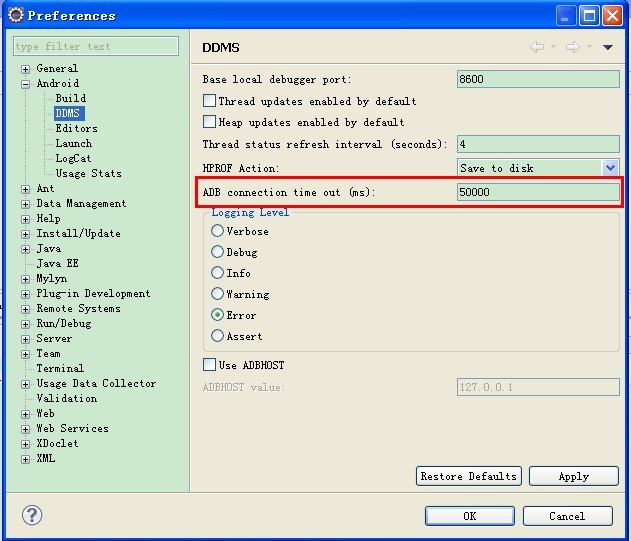The height and width of the screenshot is (541, 631).
Task: Select Info logging level
Action: pos(217,273)
